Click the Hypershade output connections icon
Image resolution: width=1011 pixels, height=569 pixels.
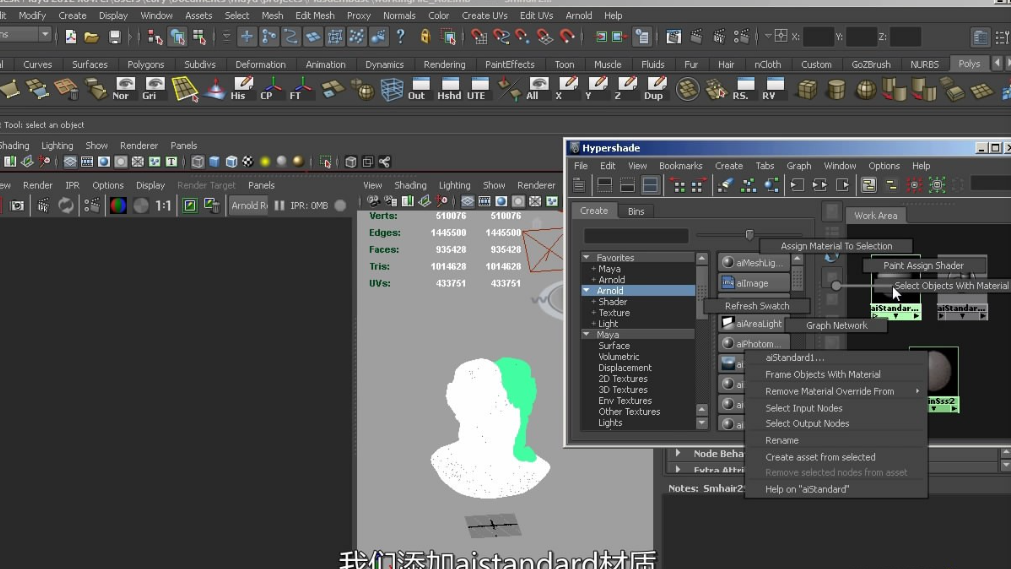pyautogui.click(x=843, y=186)
